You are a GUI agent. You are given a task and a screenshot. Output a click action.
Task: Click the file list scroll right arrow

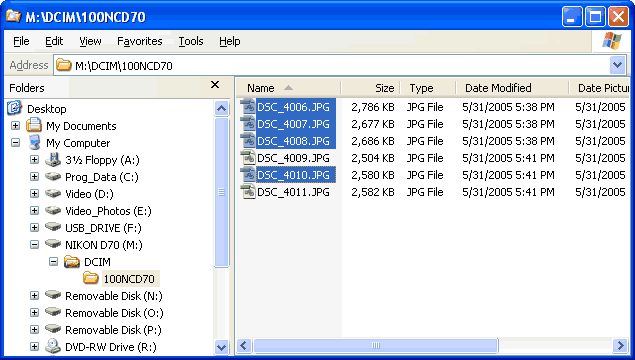tap(620, 345)
